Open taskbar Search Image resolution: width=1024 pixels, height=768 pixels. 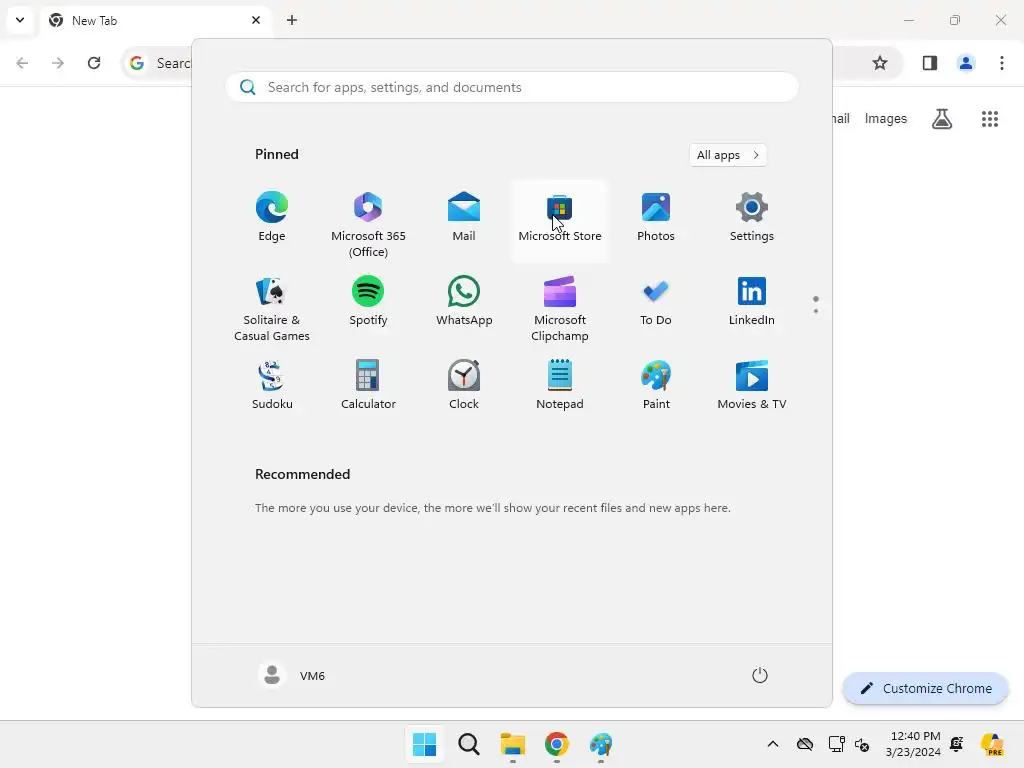pyautogui.click(x=469, y=744)
